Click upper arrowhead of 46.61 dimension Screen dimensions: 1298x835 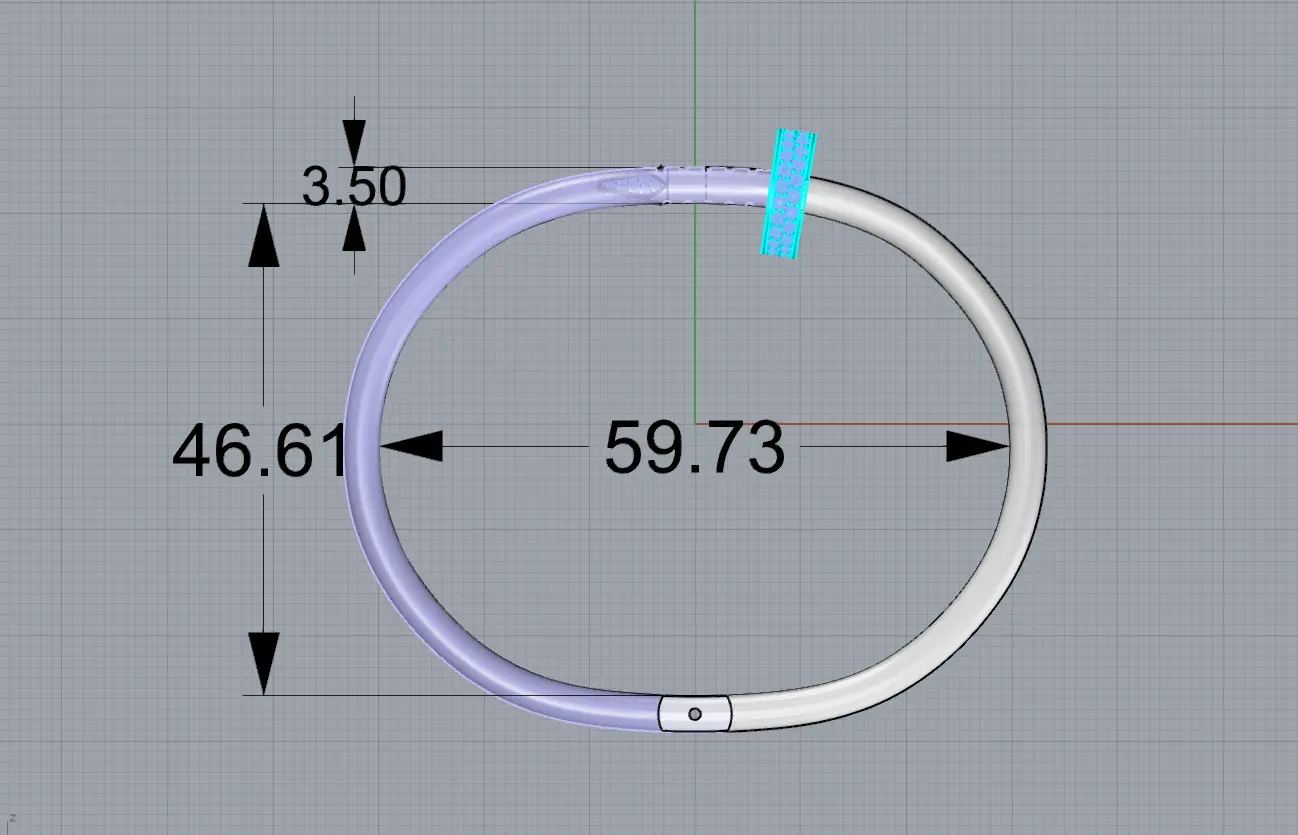tap(264, 239)
